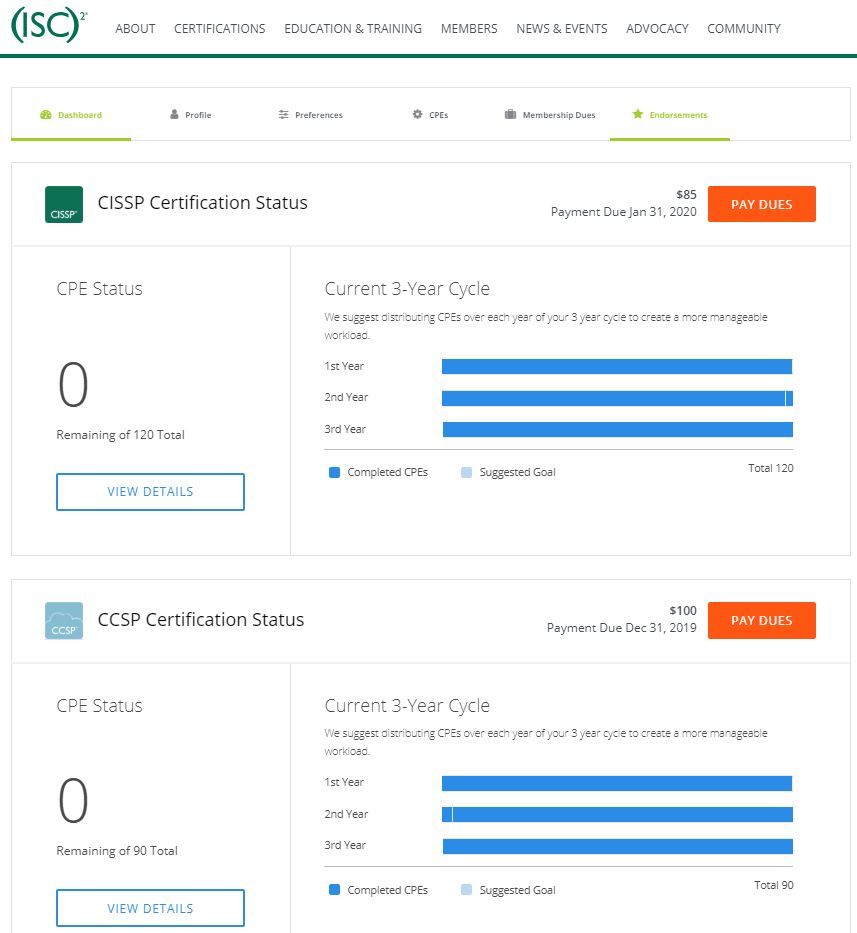857x933 pixels.
Task: Open the Certifications menu
Action: click(219, 29)
